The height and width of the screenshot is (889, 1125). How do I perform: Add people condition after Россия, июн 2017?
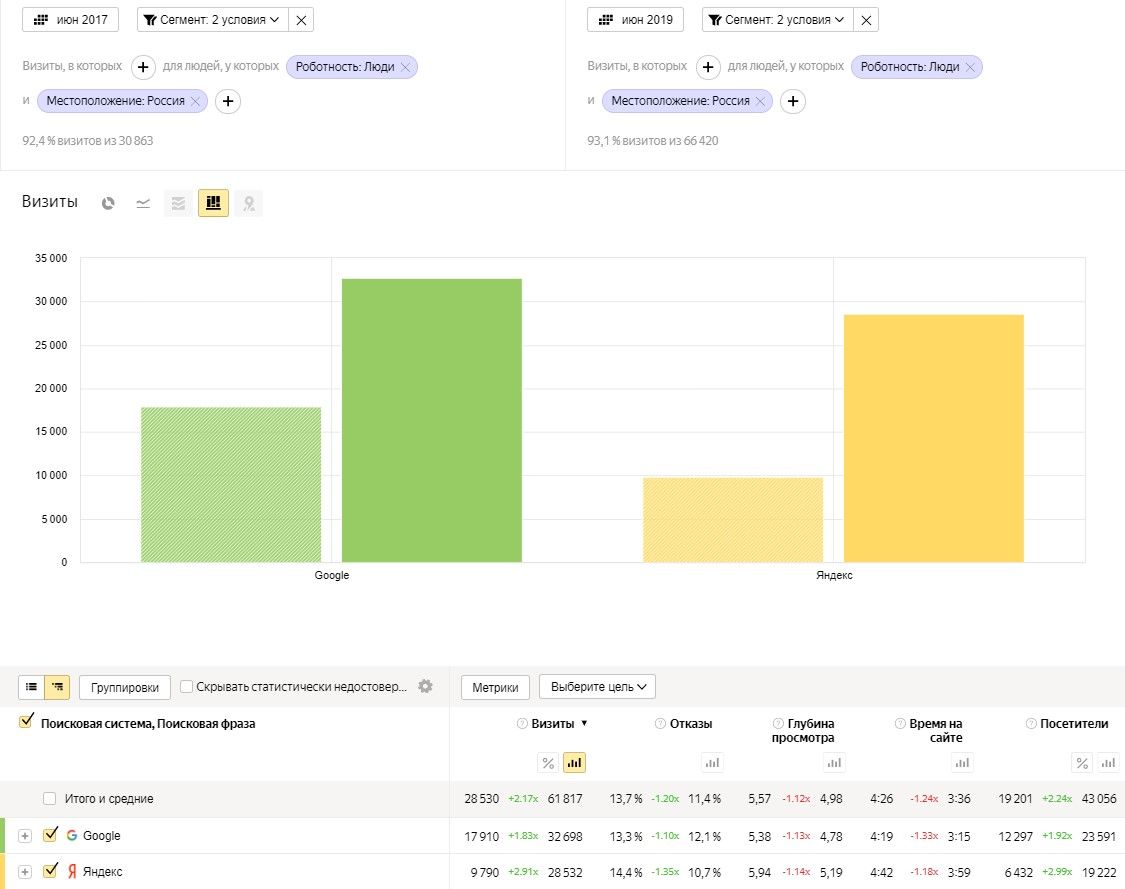point(227,101)
